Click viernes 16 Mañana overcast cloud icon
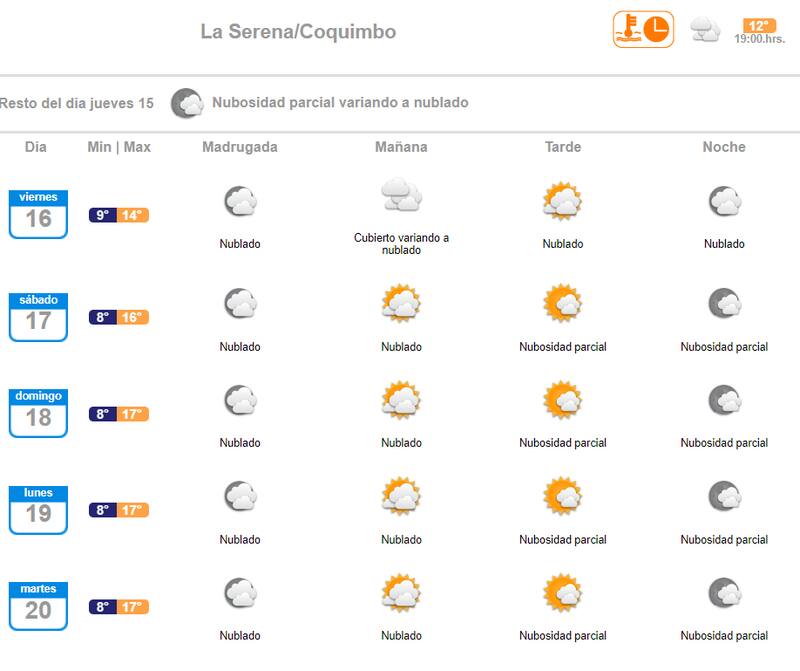Image resolution: width=800 pixels, height=671 pixels. coord(401,196)
